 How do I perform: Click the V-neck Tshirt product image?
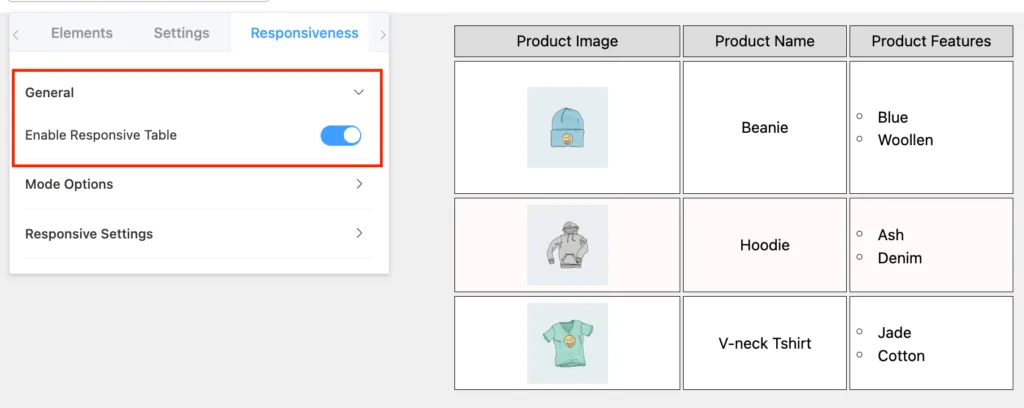567,343
